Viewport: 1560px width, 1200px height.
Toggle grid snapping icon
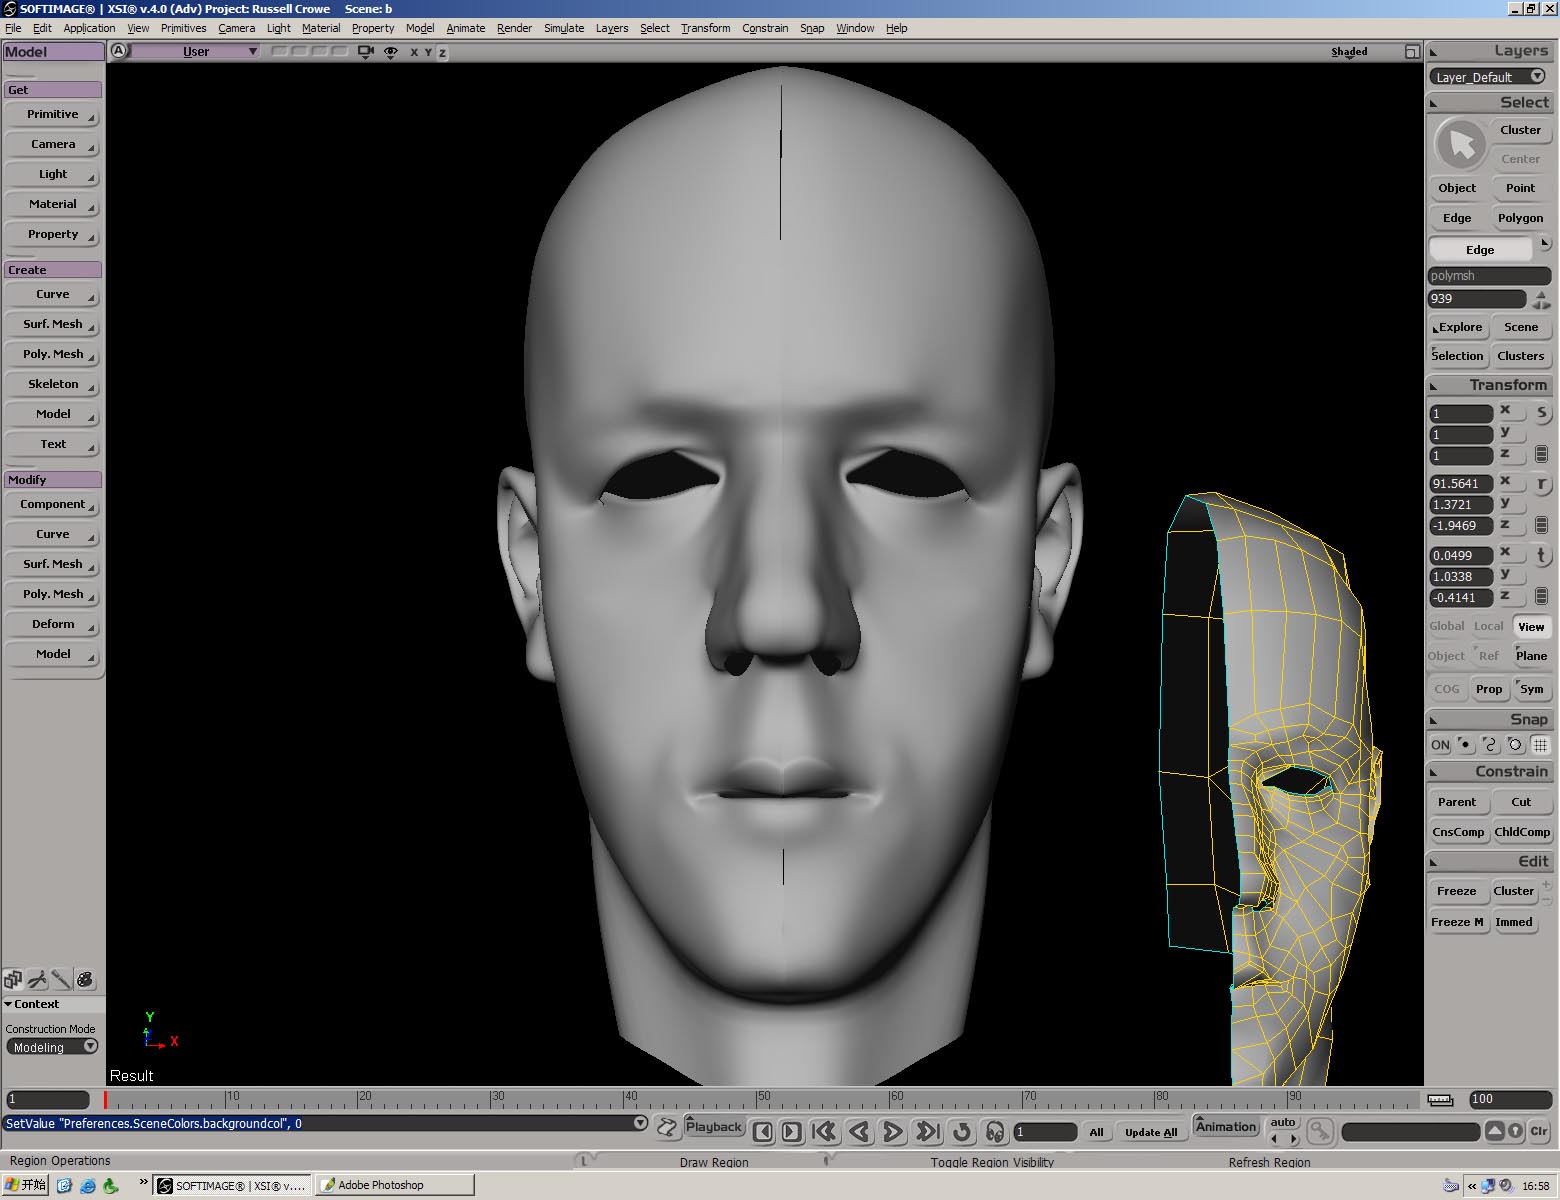[x=1540, y=745]
